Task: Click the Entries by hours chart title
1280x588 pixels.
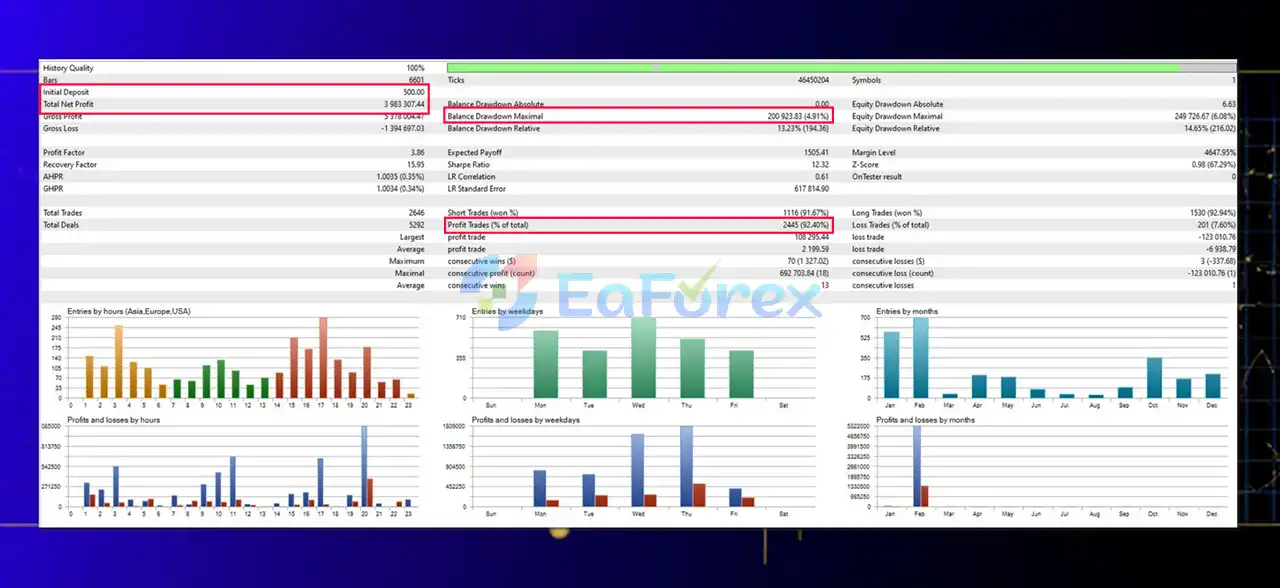Action: coord(128,311)
